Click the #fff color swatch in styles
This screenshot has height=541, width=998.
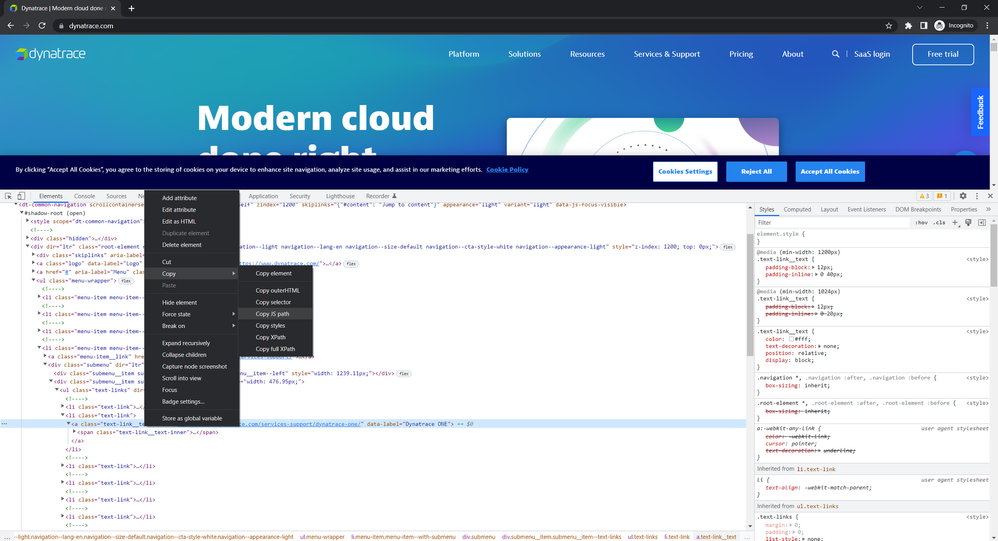click(x=793, y=338)
